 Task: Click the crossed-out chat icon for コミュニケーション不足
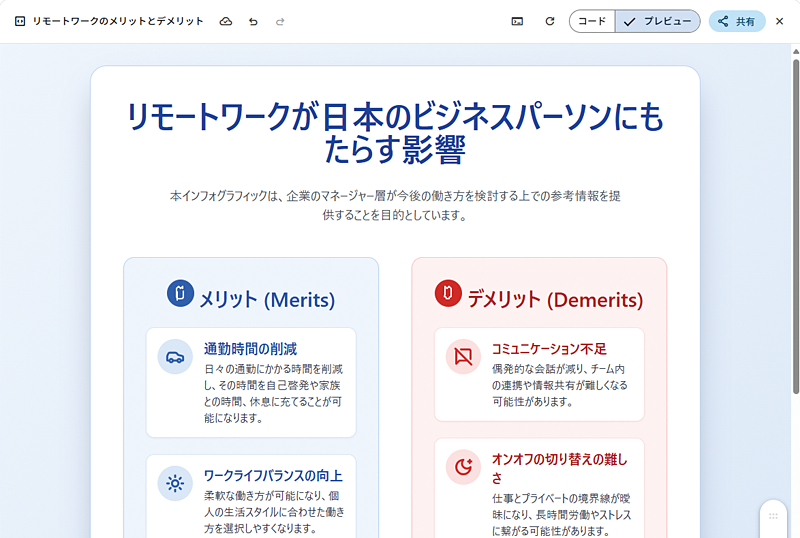[463, 356]
